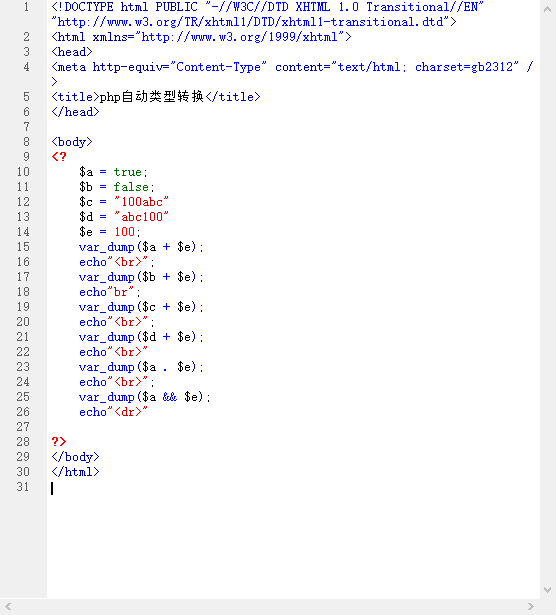This screenshot has width=556, height=615.
Task: Click the echo"<br>" line 22 without semicolon
Action: pos(113,352)
